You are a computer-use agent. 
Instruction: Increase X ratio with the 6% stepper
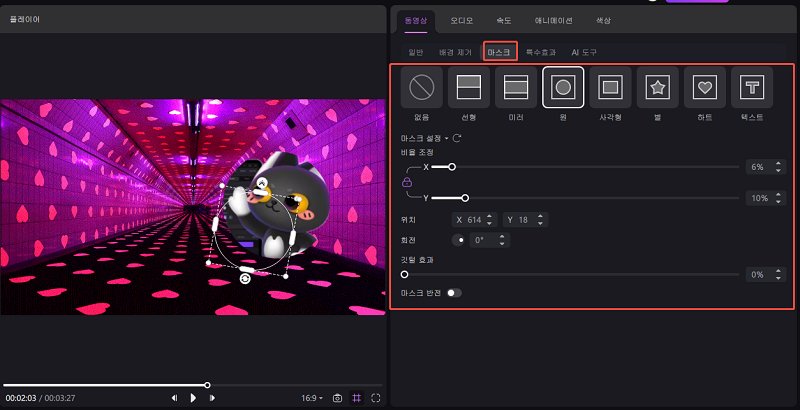click(x=778, y=164)
